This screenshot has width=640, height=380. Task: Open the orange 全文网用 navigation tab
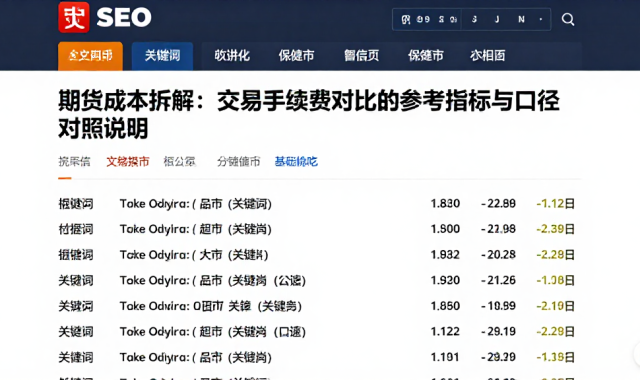[90, 56]
